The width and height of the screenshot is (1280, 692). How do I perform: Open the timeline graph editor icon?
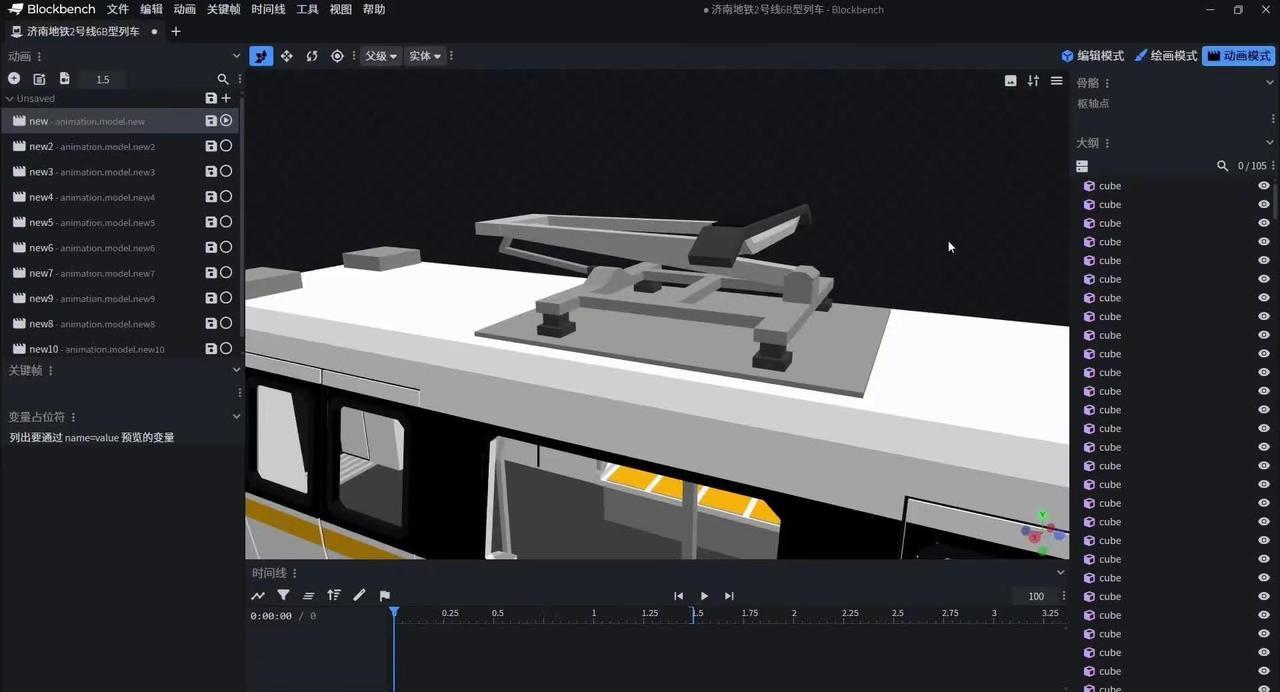click(258, 595)
